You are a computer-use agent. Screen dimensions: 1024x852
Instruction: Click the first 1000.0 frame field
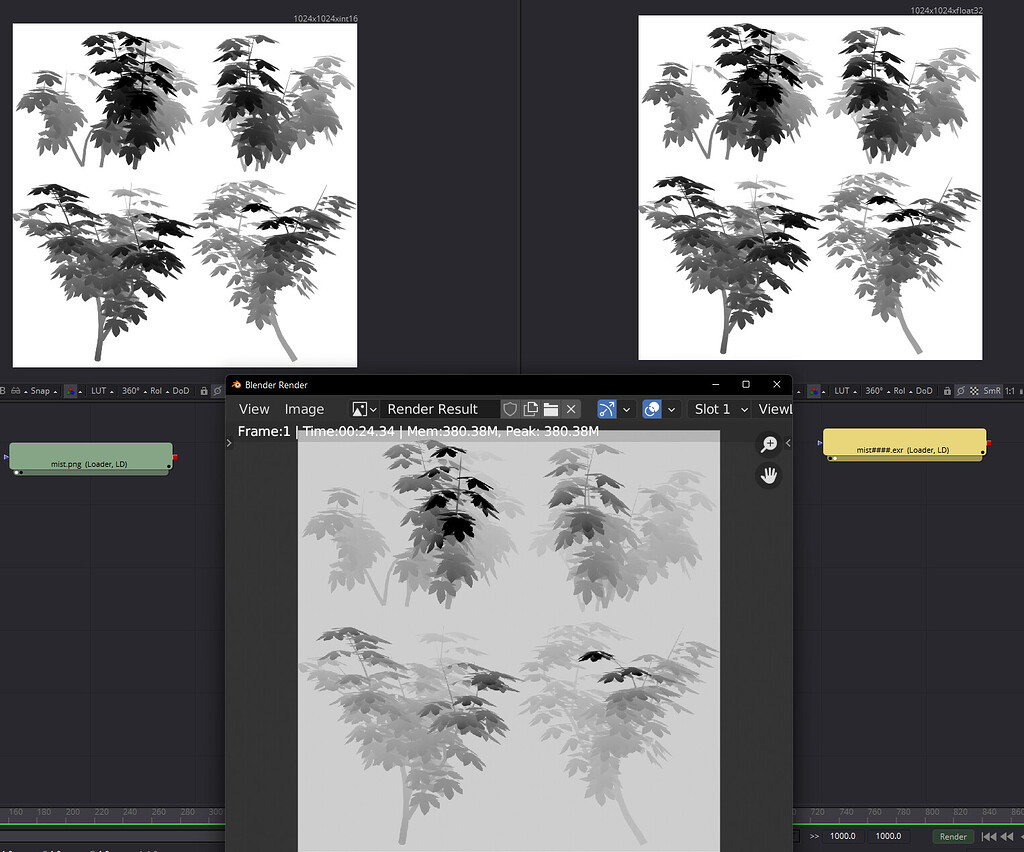pyautogui.click(x=842, y=836)
